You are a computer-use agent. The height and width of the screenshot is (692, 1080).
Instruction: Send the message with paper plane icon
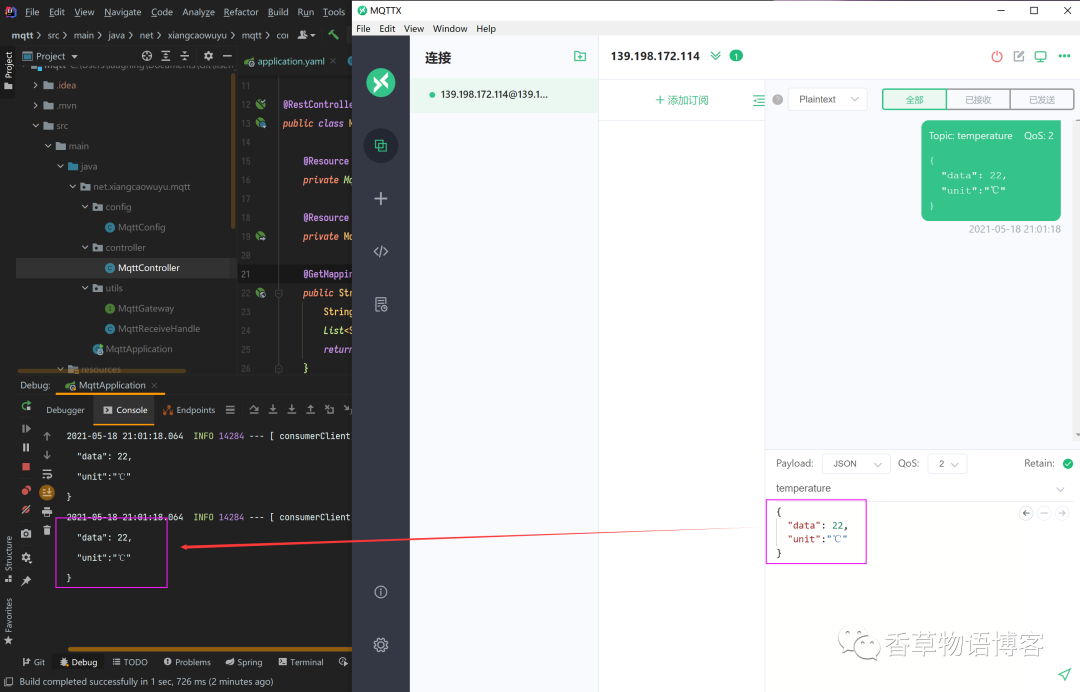click(x=1064, y=674)
